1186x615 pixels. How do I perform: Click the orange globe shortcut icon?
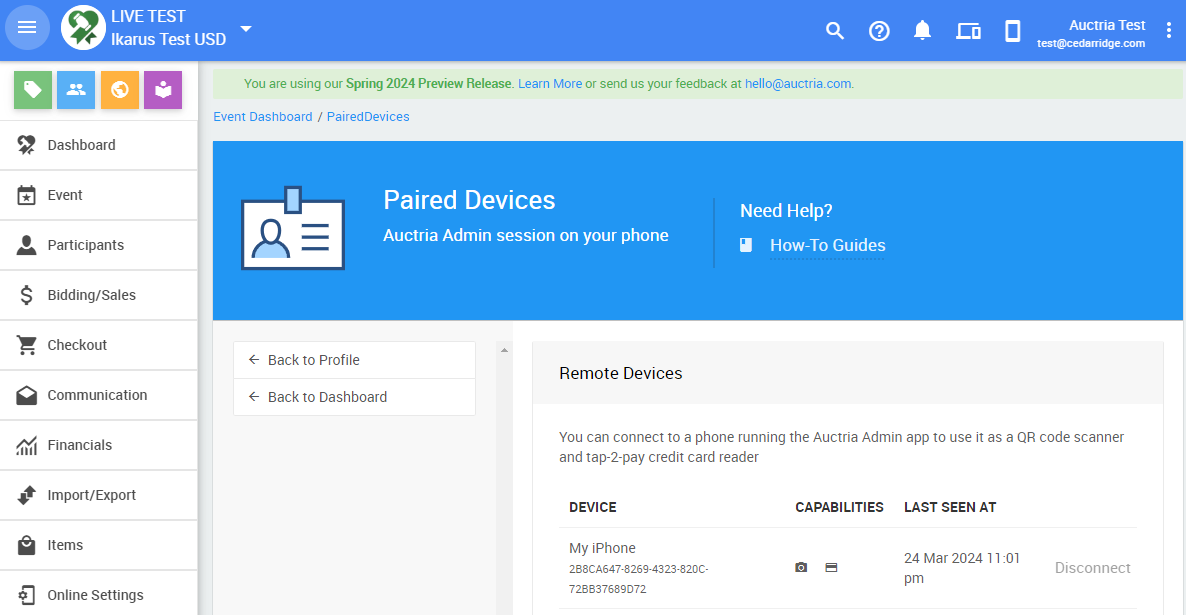coord(120,90)
